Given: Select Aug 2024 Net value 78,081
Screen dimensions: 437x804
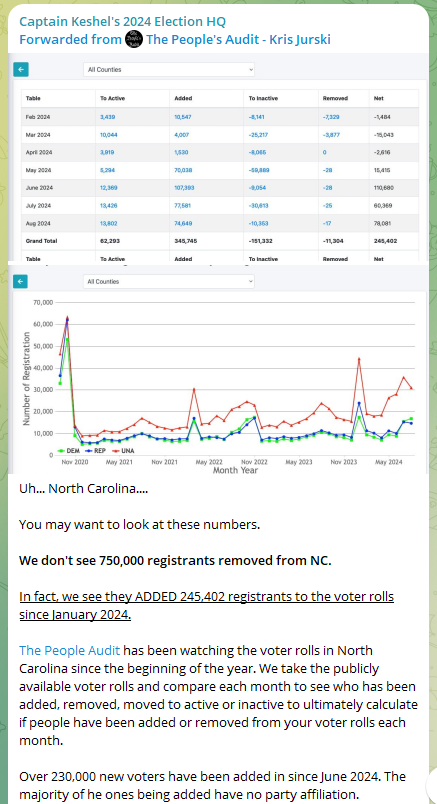Looking at the screenshot, I should pyautogui.click(x=383, y=224).
